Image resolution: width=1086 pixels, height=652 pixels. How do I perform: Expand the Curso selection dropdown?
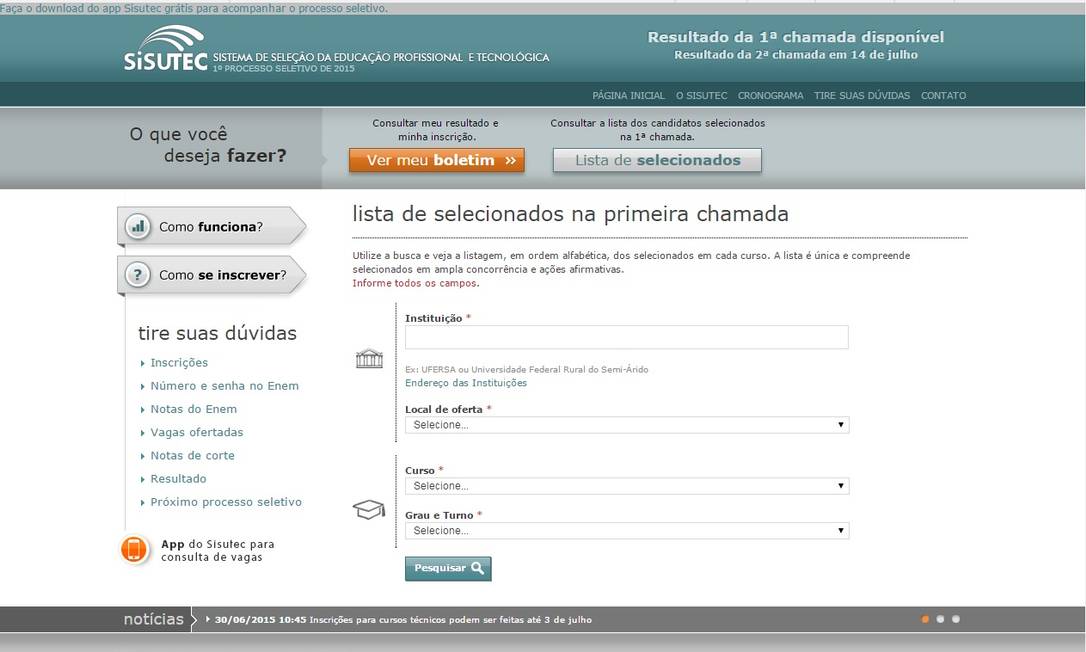click(626, 486)
